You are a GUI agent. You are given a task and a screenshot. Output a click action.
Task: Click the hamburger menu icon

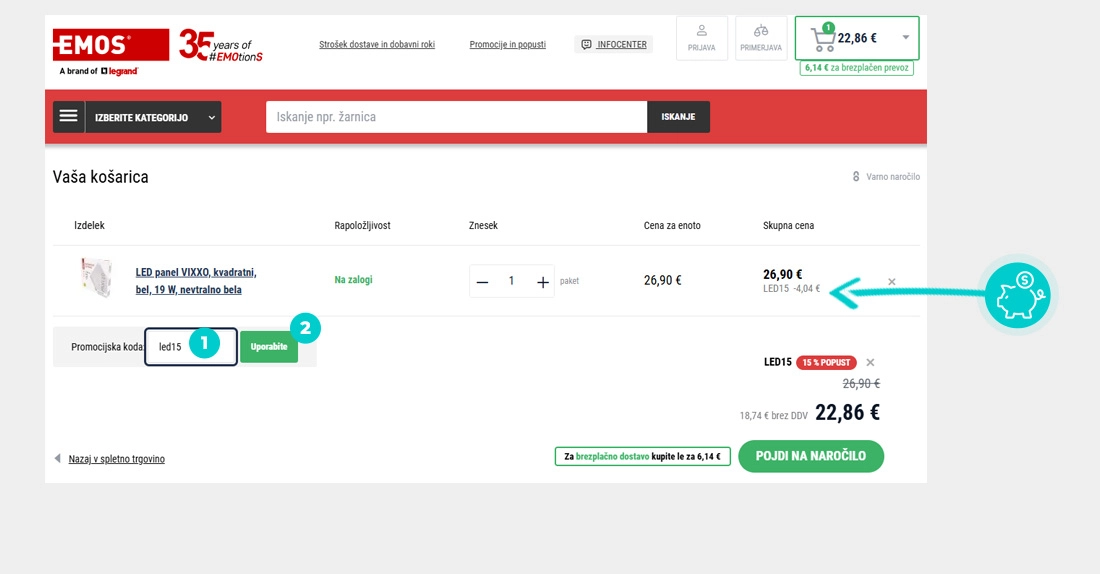(69, 116)
